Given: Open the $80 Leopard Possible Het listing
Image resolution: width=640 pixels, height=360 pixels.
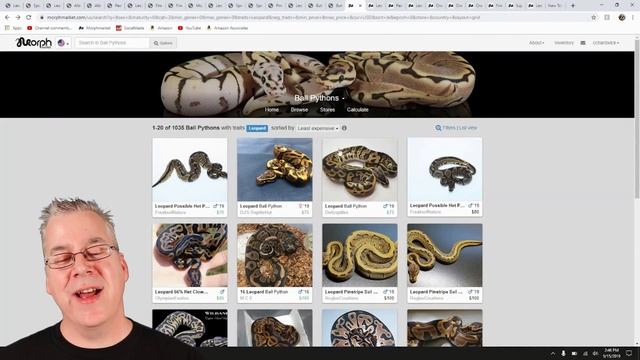Looking at the screenshot, I should pos(444,169).
